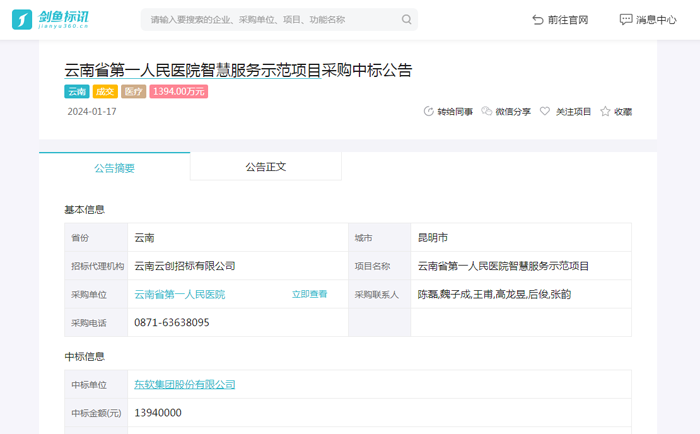Switch to the 公告正文 tab
The height and width of the screenshot is (434, 700).
[266, 167]
